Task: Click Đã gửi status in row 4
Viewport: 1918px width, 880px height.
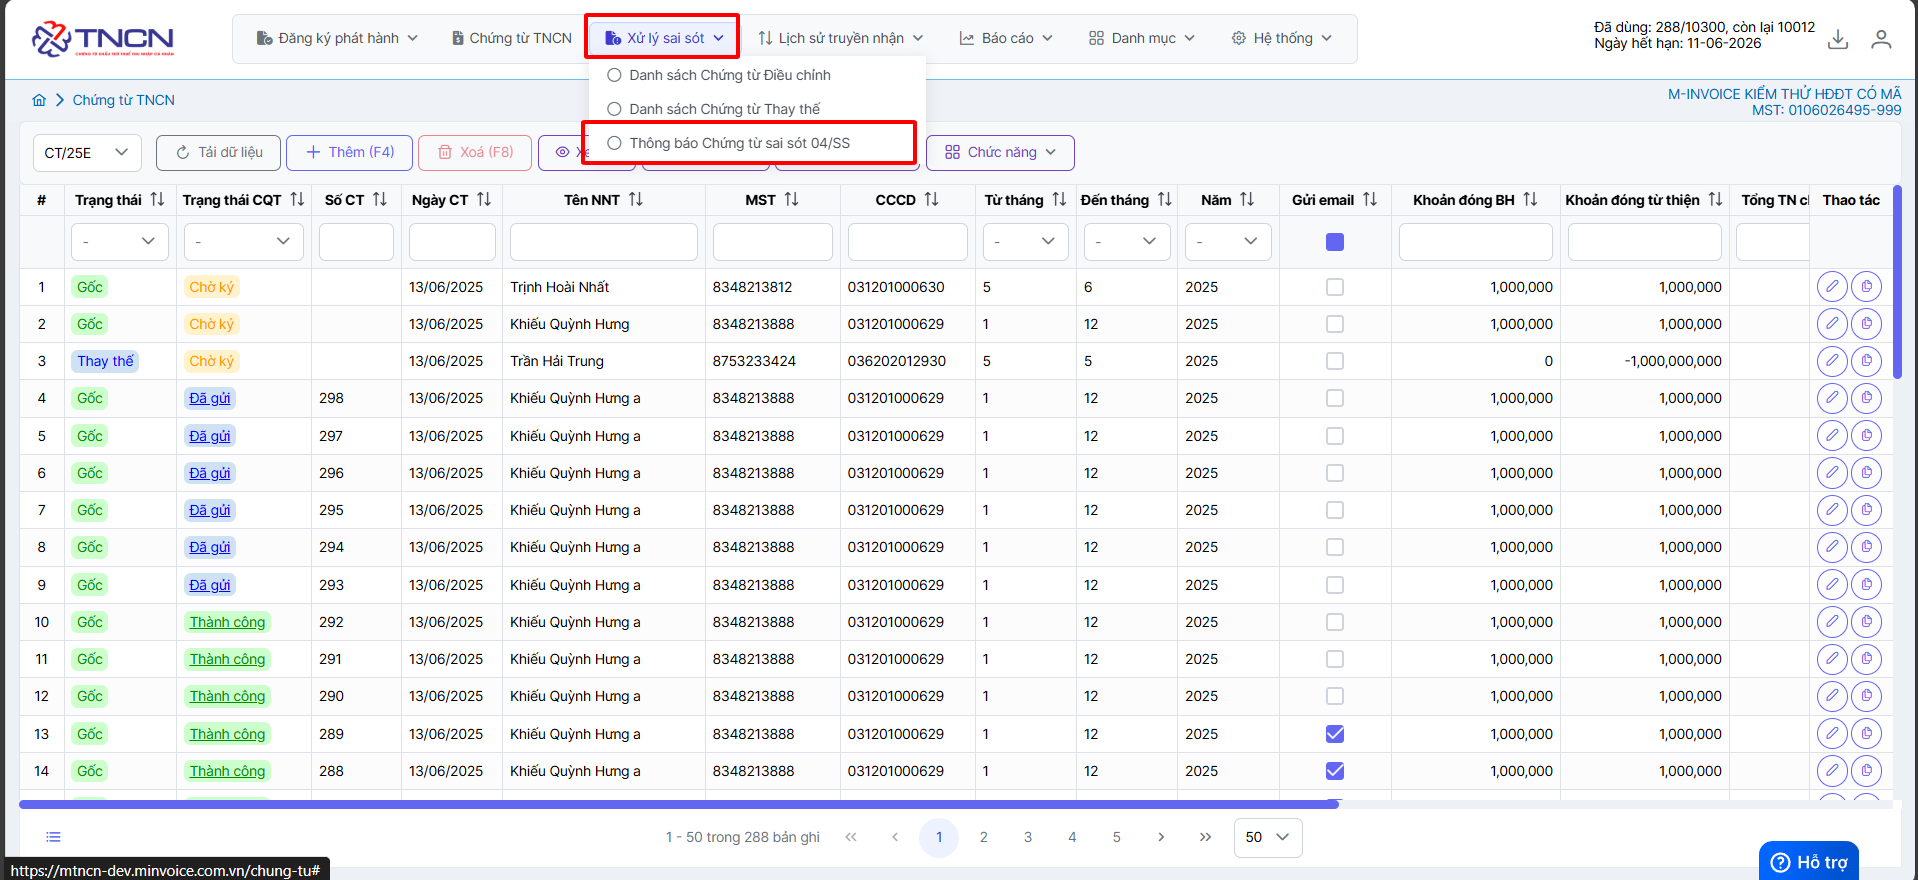Action: click(x=210, y=398)
